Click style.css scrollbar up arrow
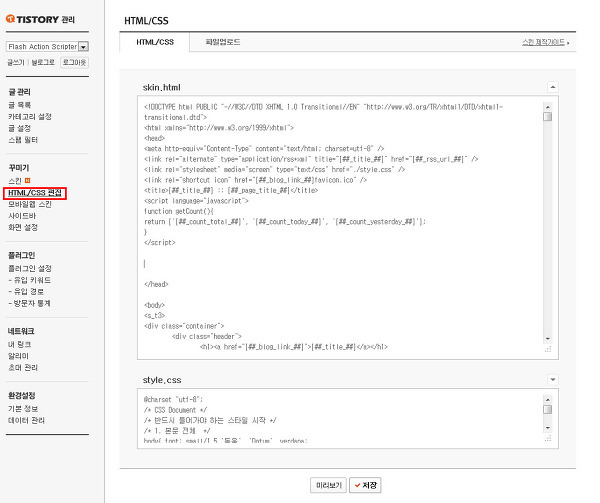The height and width of the screenshot is (503, 600). click(548, 400)
